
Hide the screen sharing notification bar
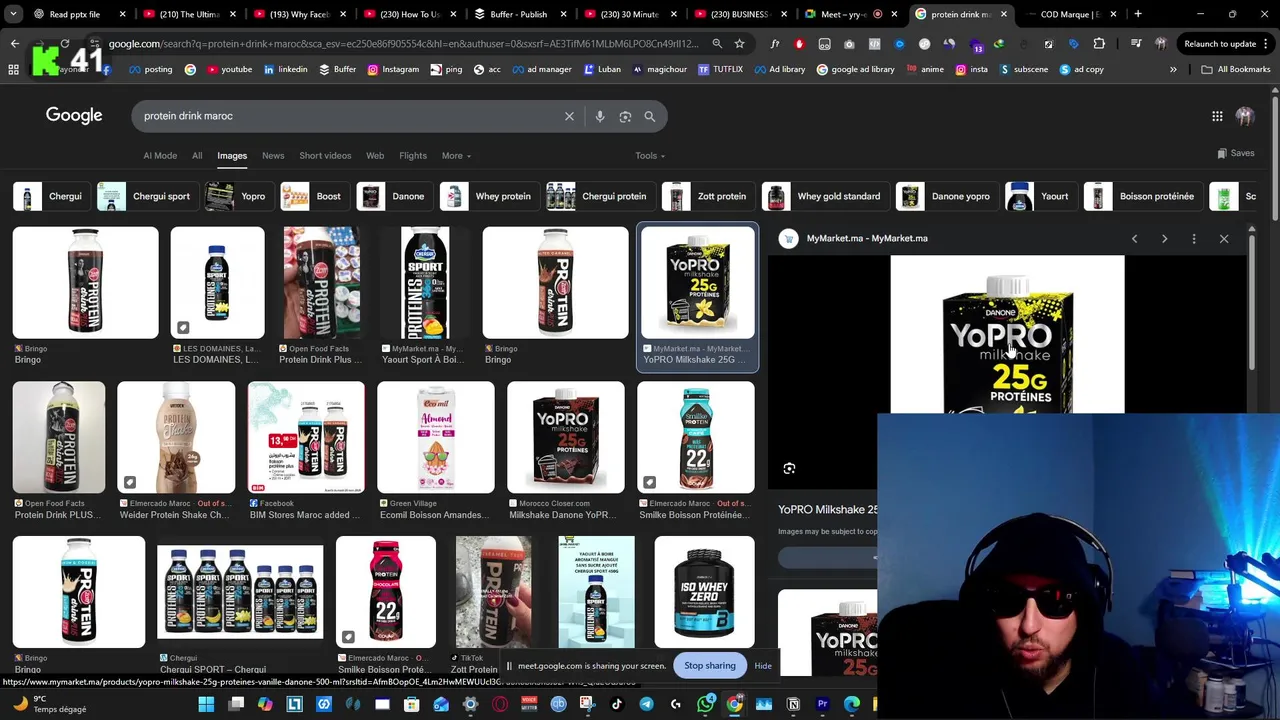pyautogui.click(x=763, y=666)
